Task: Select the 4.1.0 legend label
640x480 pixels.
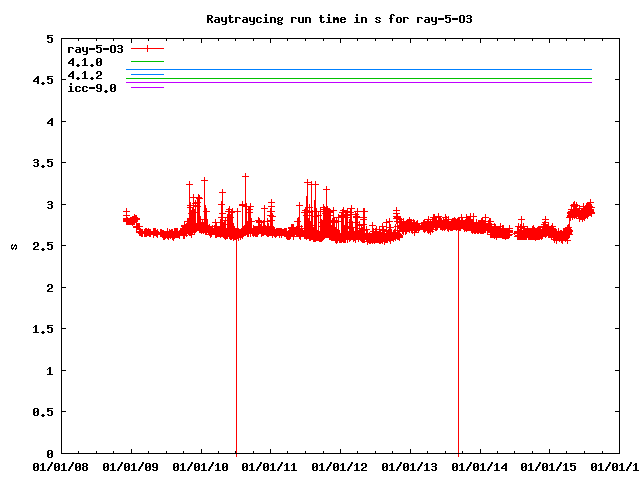Action: (x=84, y=62)
